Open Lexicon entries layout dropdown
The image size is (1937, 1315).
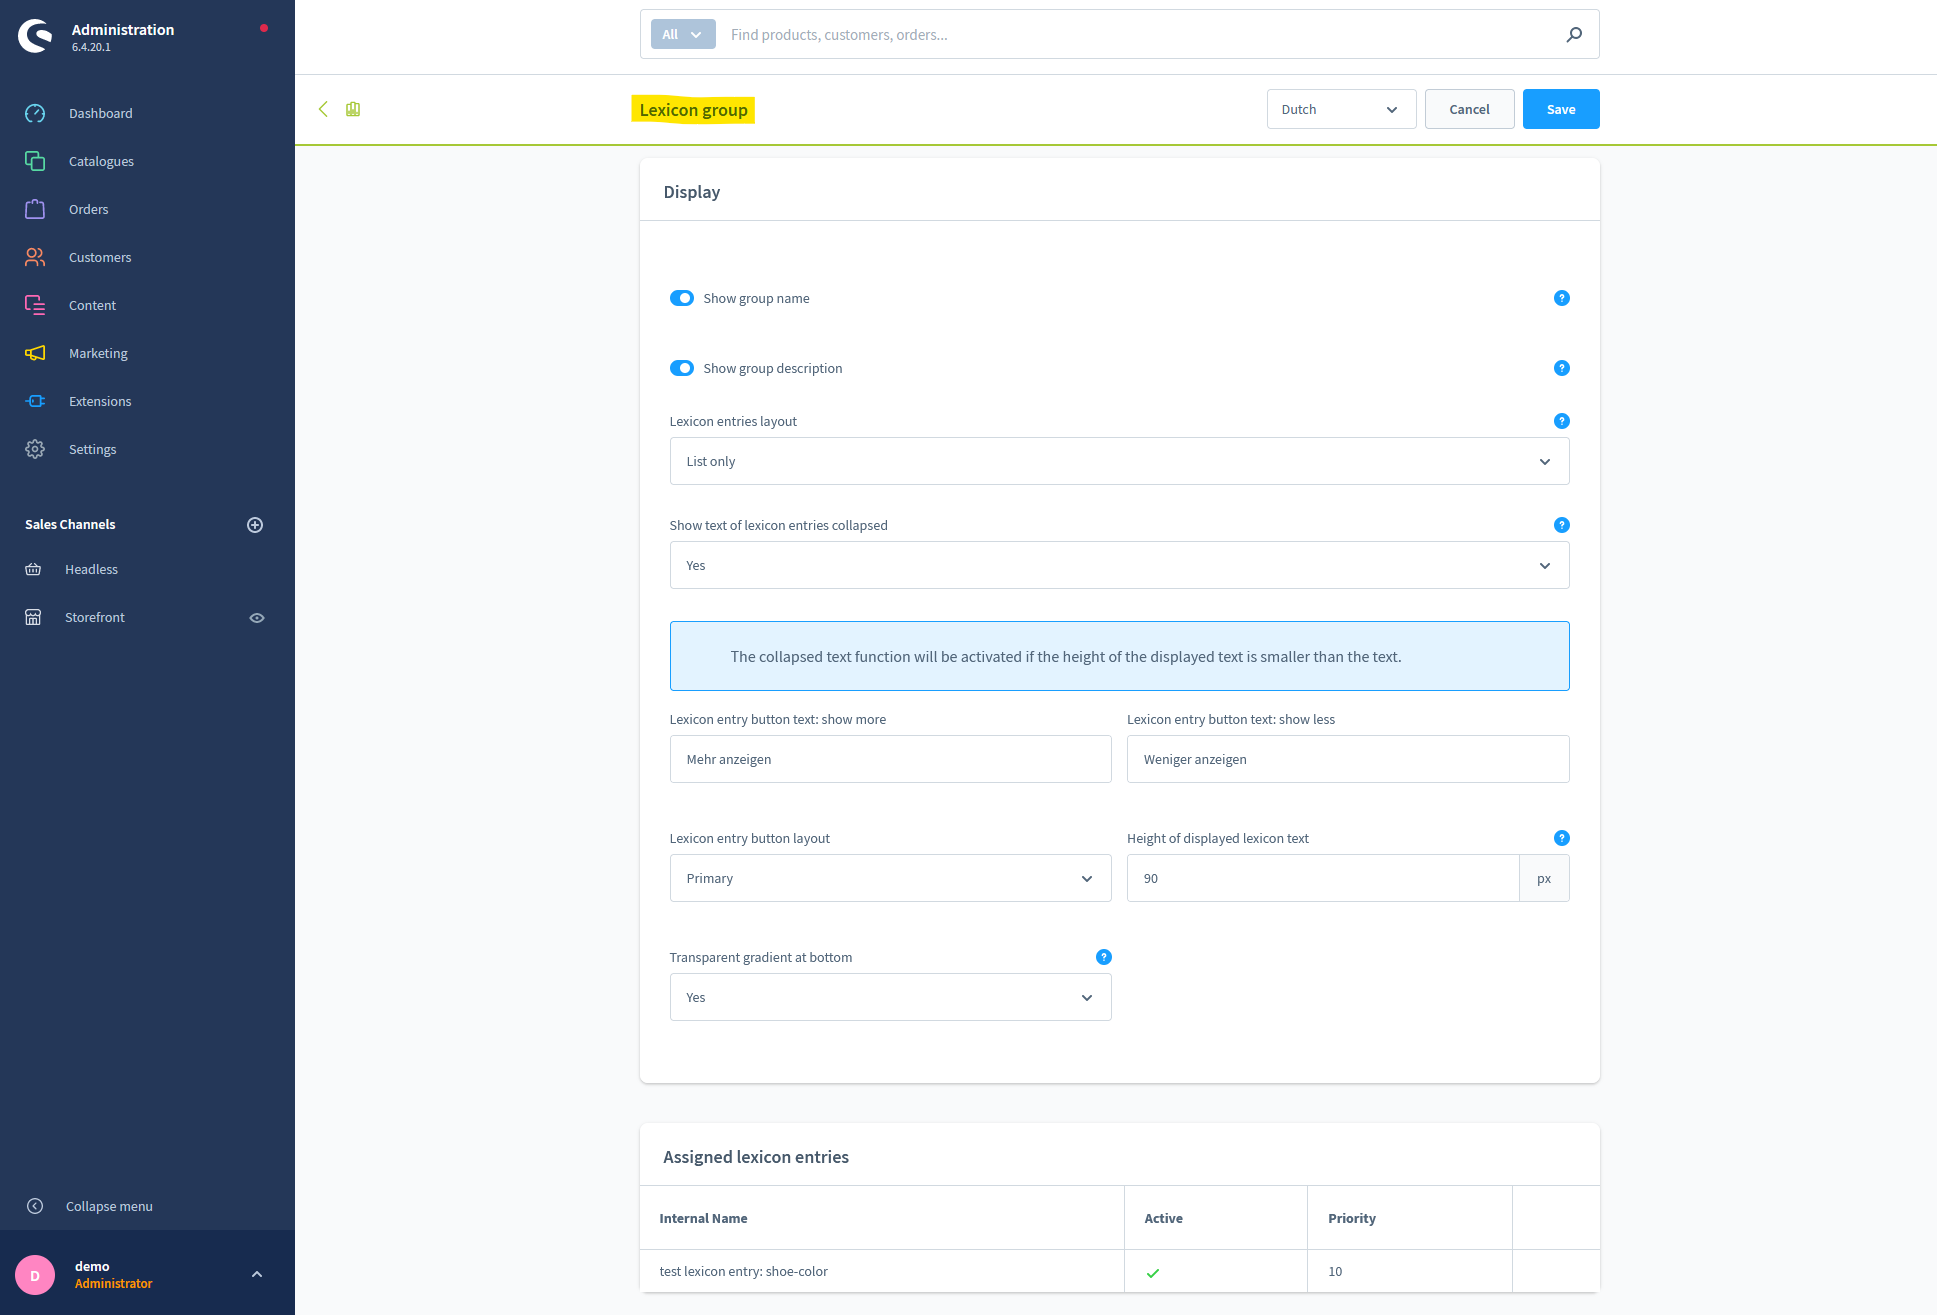point(1119,461)
